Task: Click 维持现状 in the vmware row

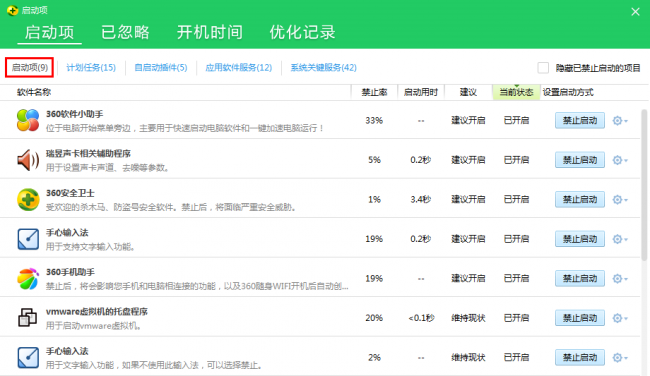Action: tap(468, 318)
